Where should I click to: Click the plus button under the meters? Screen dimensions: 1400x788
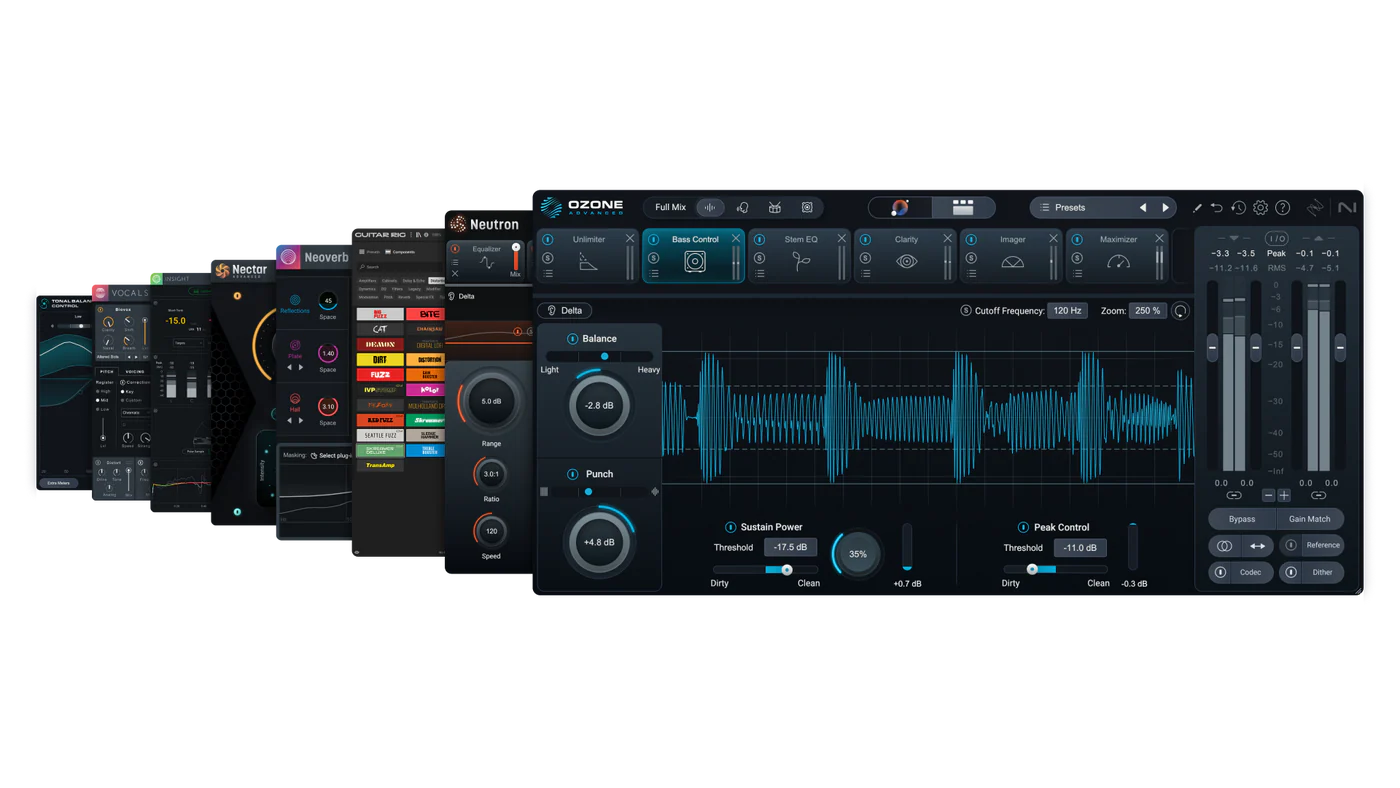1284,496
